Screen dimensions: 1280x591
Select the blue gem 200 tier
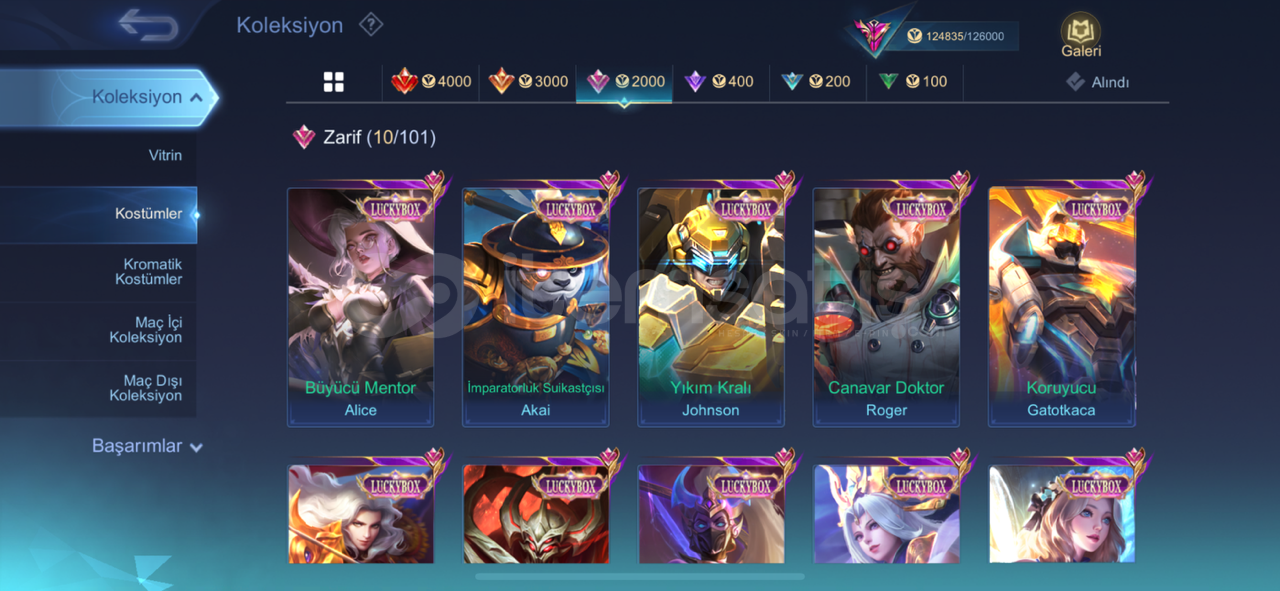pos(816,82)
